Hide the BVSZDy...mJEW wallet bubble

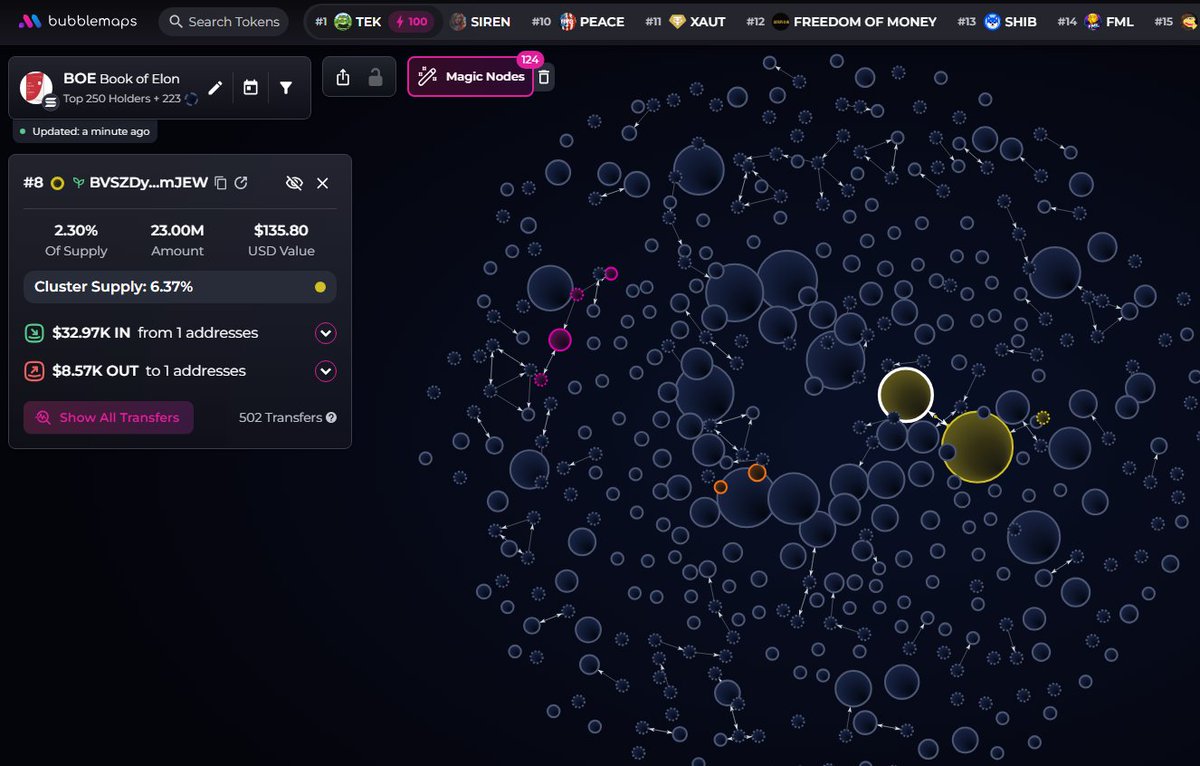pyautogui.click(x=294, y=183)
